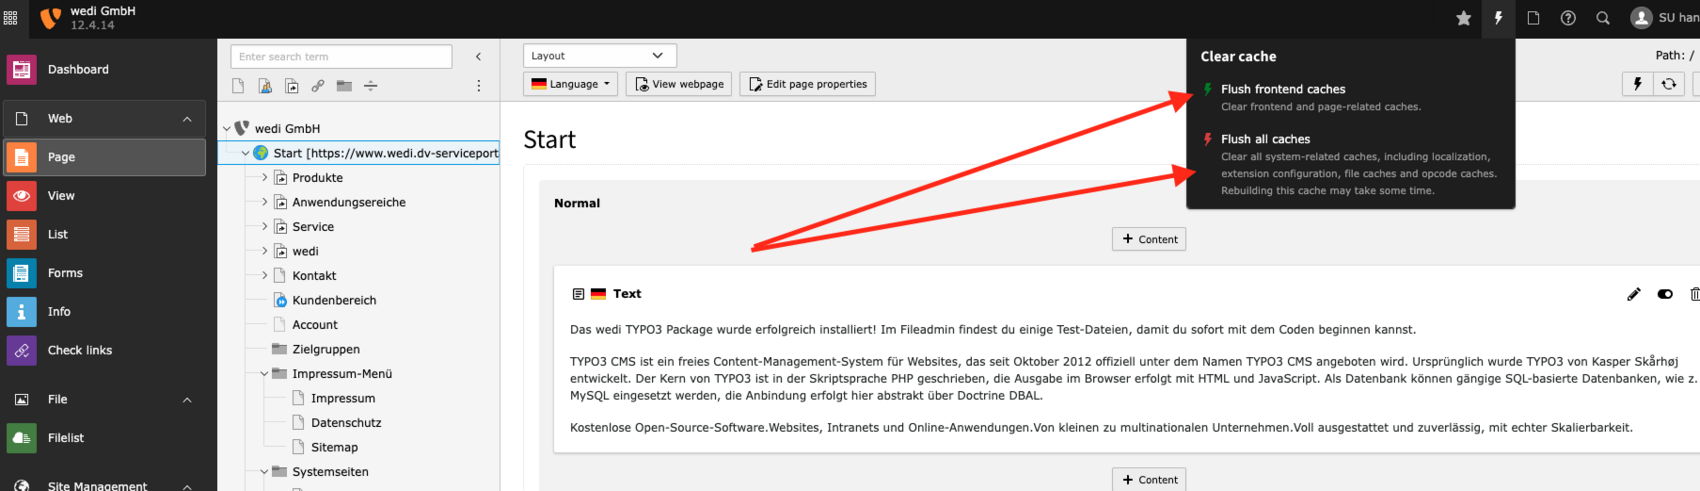Click the backend user section page icon in tree toolbar
Viewport: 1700px width, 491px height.
(x=265, y=86)
